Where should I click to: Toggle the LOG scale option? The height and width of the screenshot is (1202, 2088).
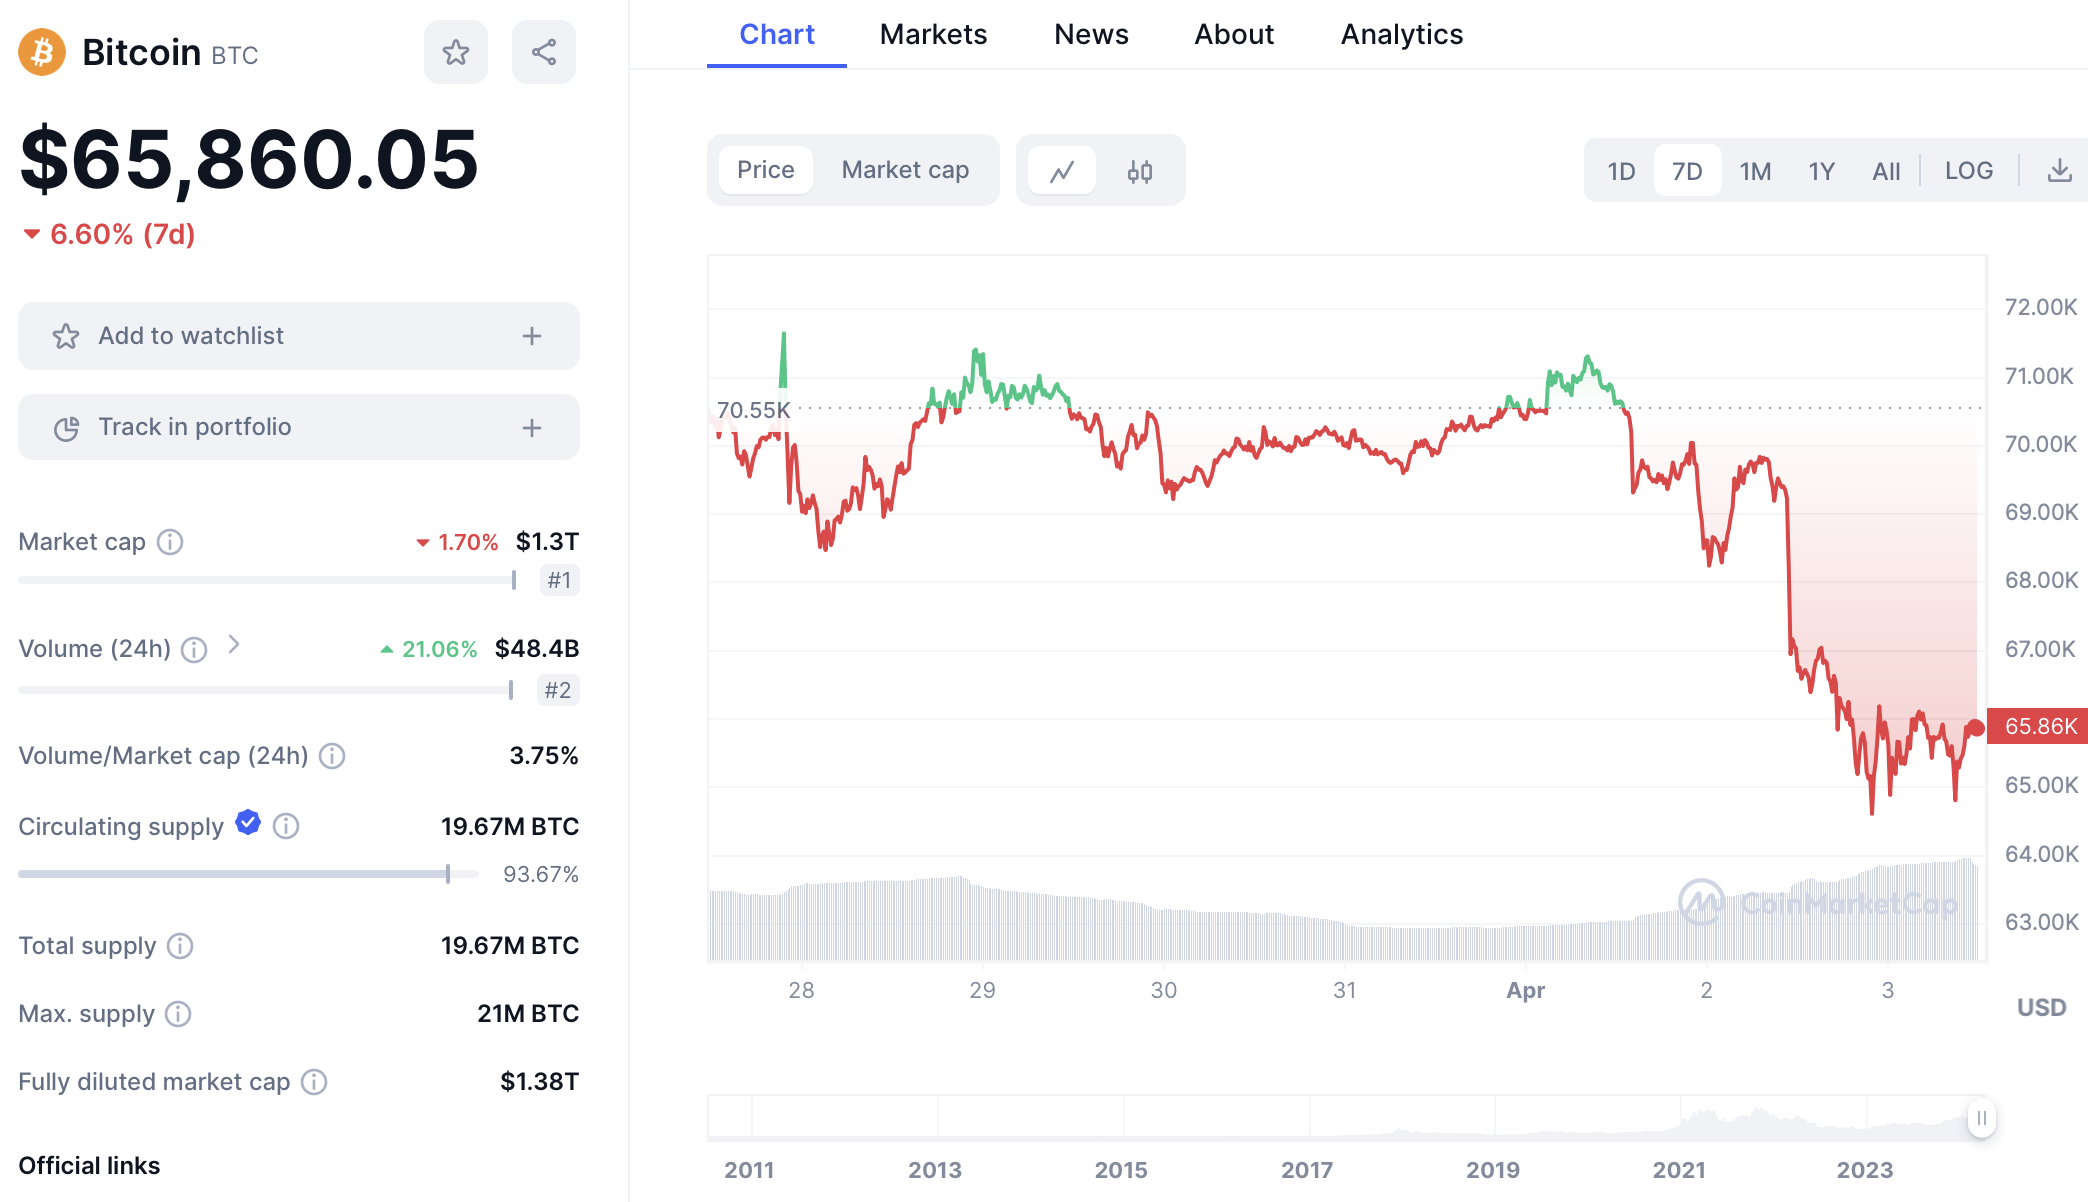pos(1968,171)
